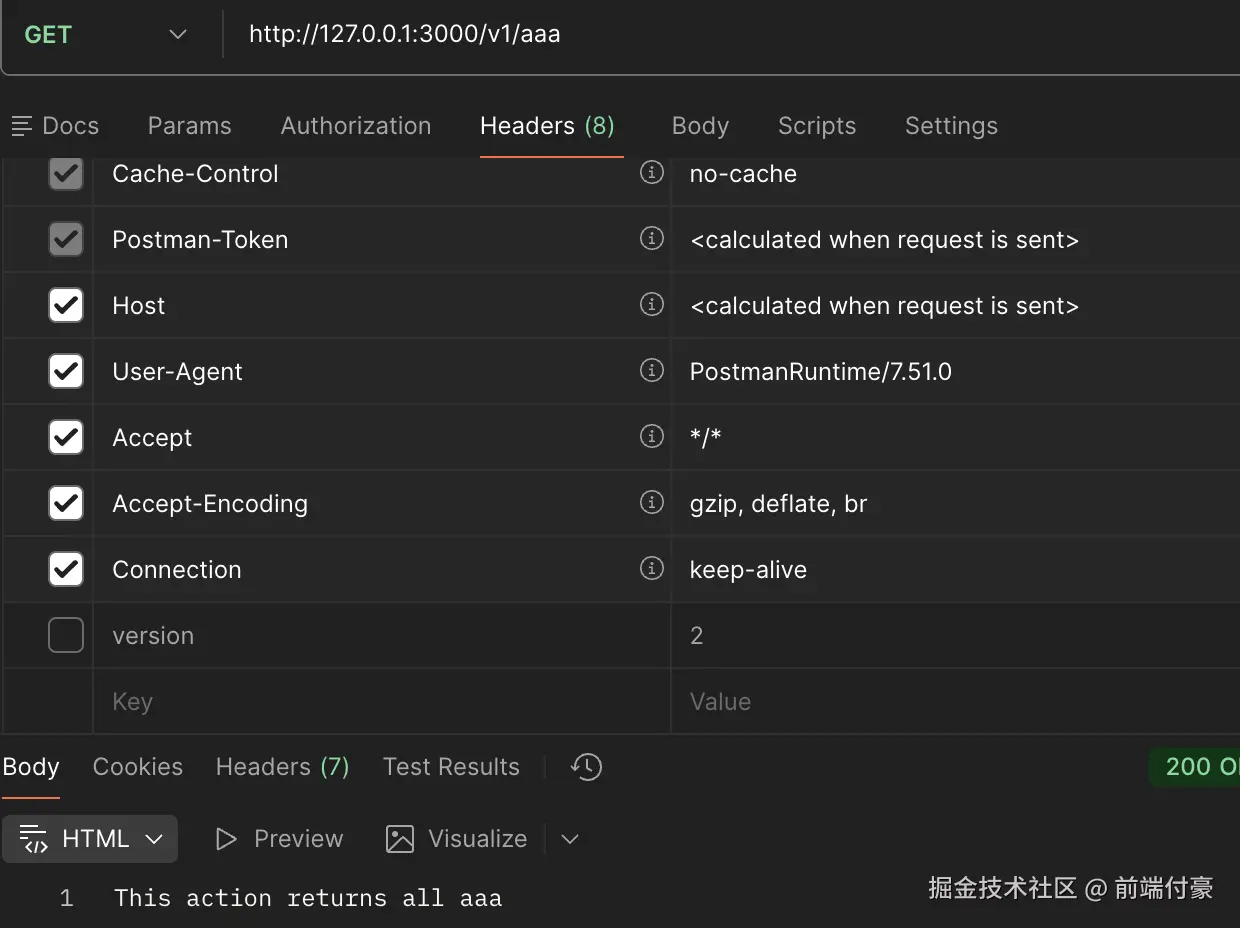Click the info icon in the Host row
Image resolution: width=1240 pixels, height=928 pixels.
coord(652,304)
